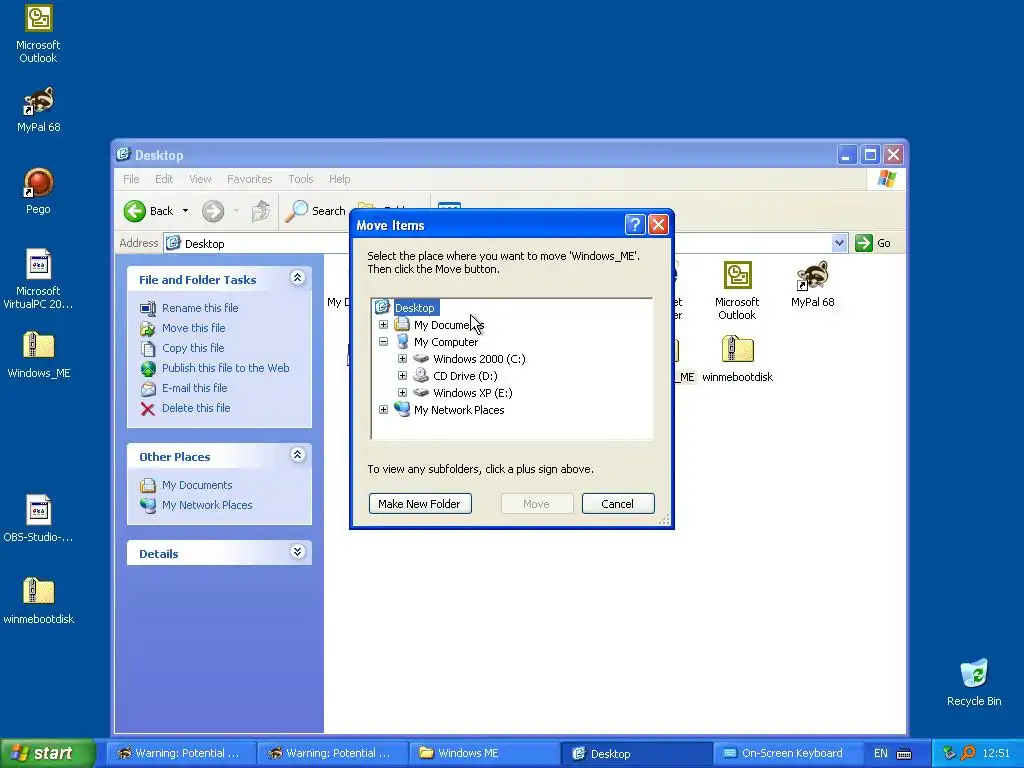
Task: Expand Windows 2000 (C:) node
Action: click(402, 359)
